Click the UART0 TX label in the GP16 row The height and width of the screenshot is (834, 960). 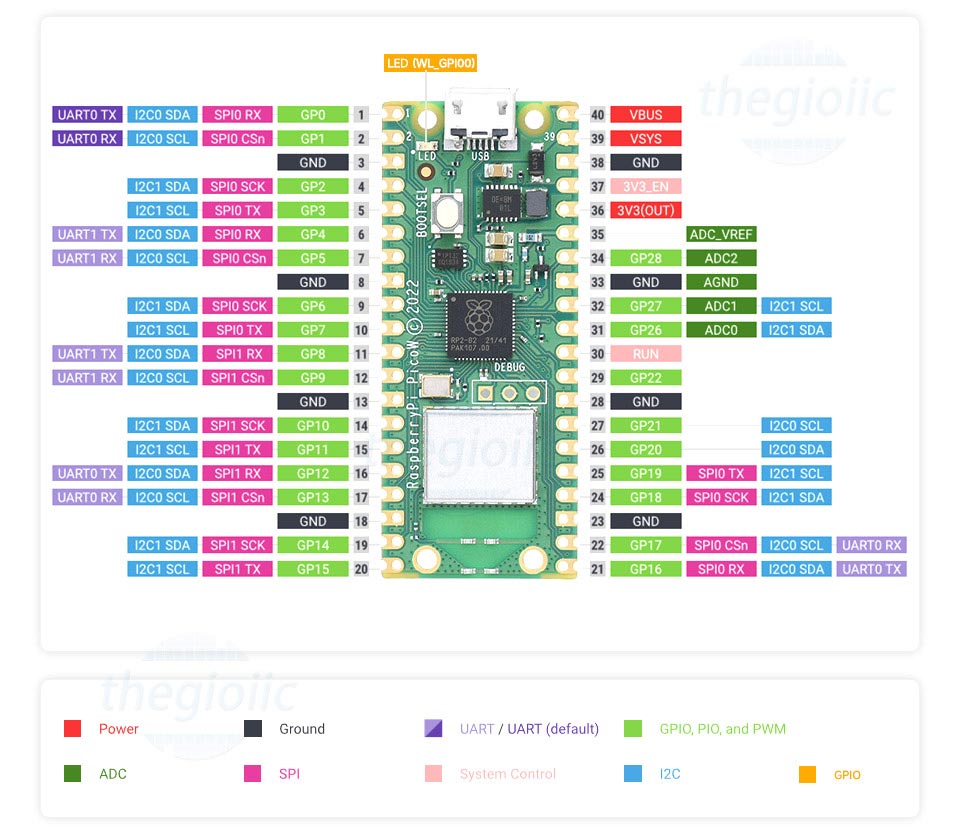(x=872, y=568)
